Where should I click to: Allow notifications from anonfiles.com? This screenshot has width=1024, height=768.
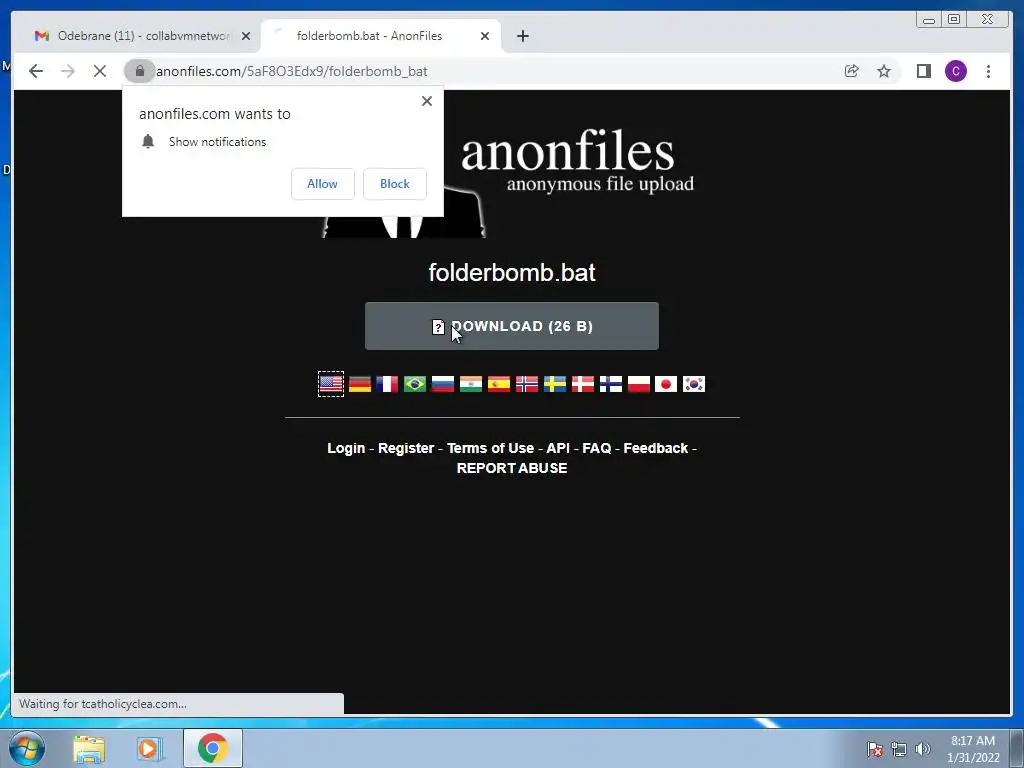tap(323, 184)
